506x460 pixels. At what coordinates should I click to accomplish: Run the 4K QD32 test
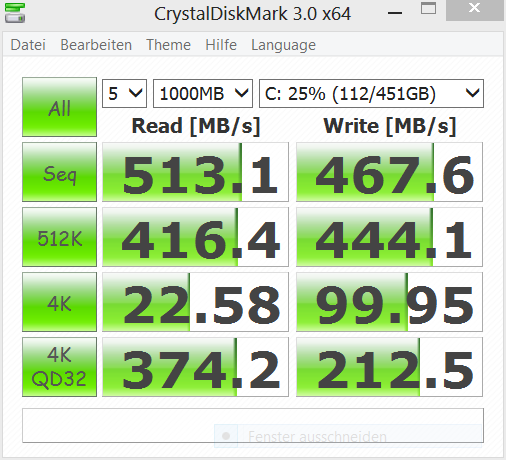point(59,367)
